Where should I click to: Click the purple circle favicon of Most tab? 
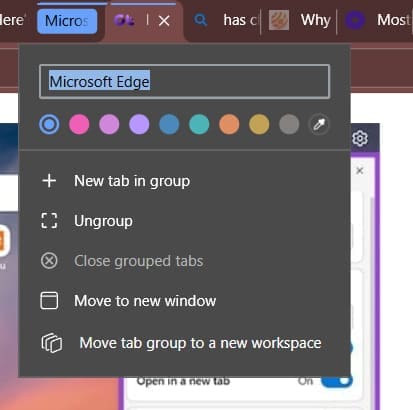[x=355, y=20]
